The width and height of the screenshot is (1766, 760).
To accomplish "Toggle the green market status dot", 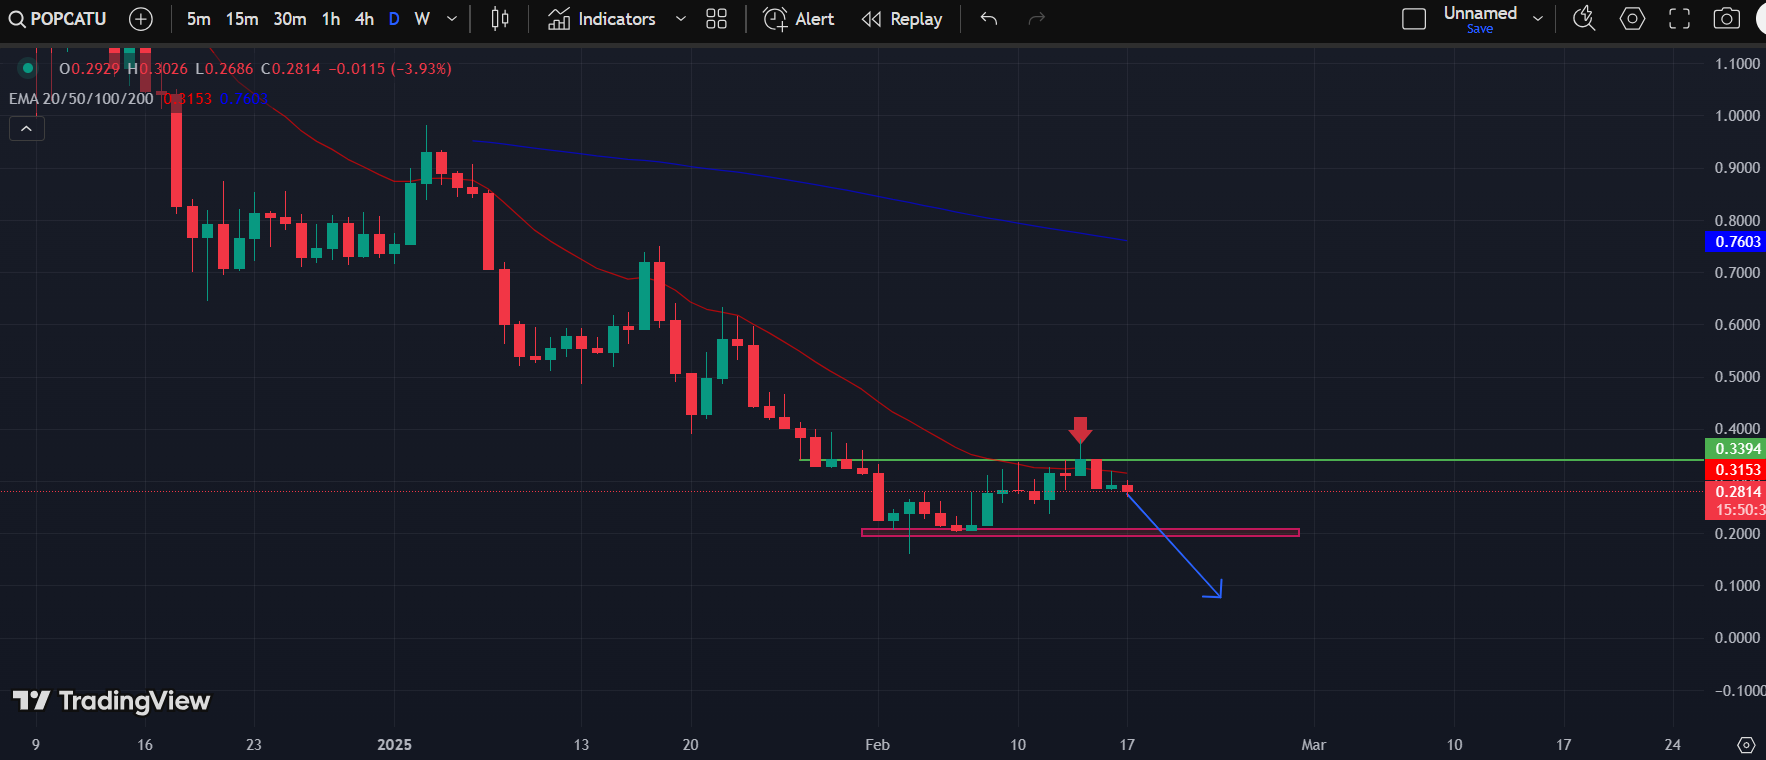I will pos(28,68).
